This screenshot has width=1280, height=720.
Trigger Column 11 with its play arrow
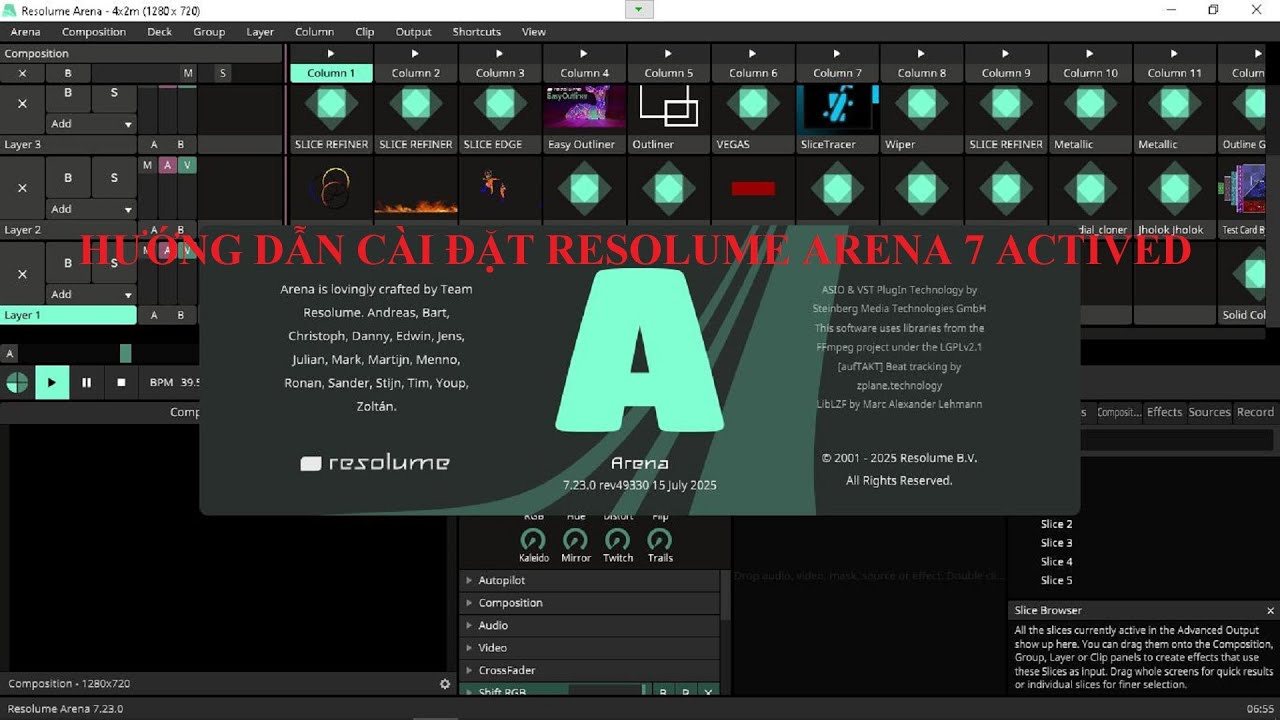1174,53
